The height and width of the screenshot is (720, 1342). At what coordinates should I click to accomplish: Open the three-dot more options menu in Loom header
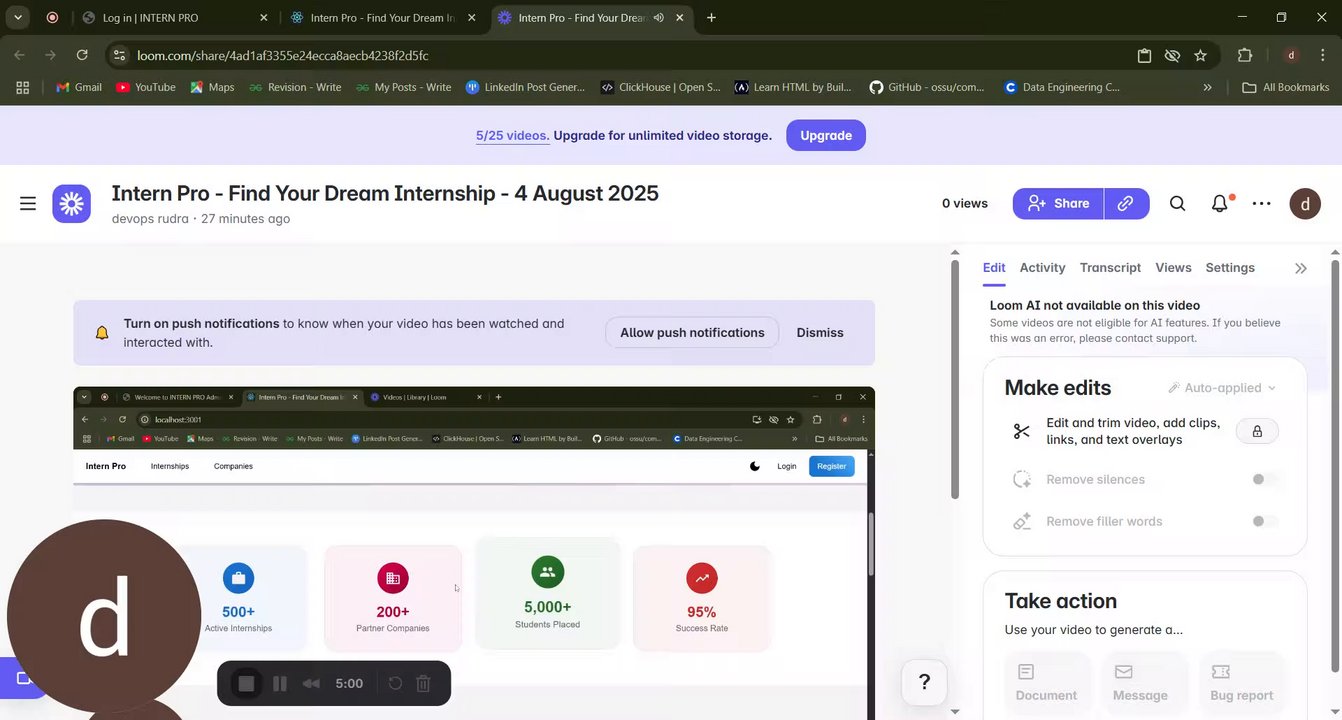pyautogui.click(x=1262, y=203)
